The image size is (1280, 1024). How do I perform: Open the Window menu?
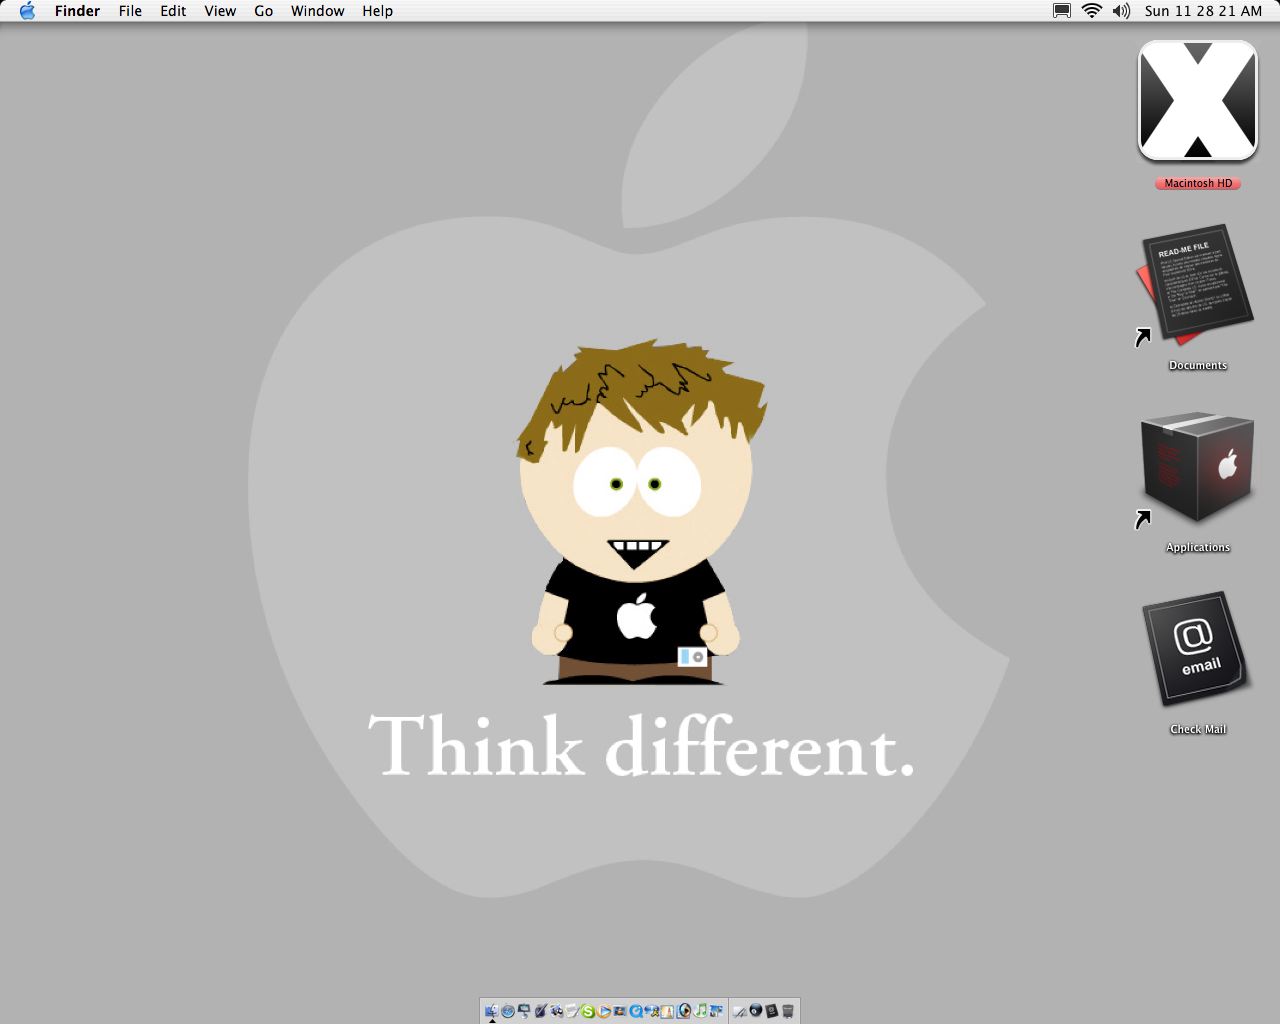(x=317, y=11)
